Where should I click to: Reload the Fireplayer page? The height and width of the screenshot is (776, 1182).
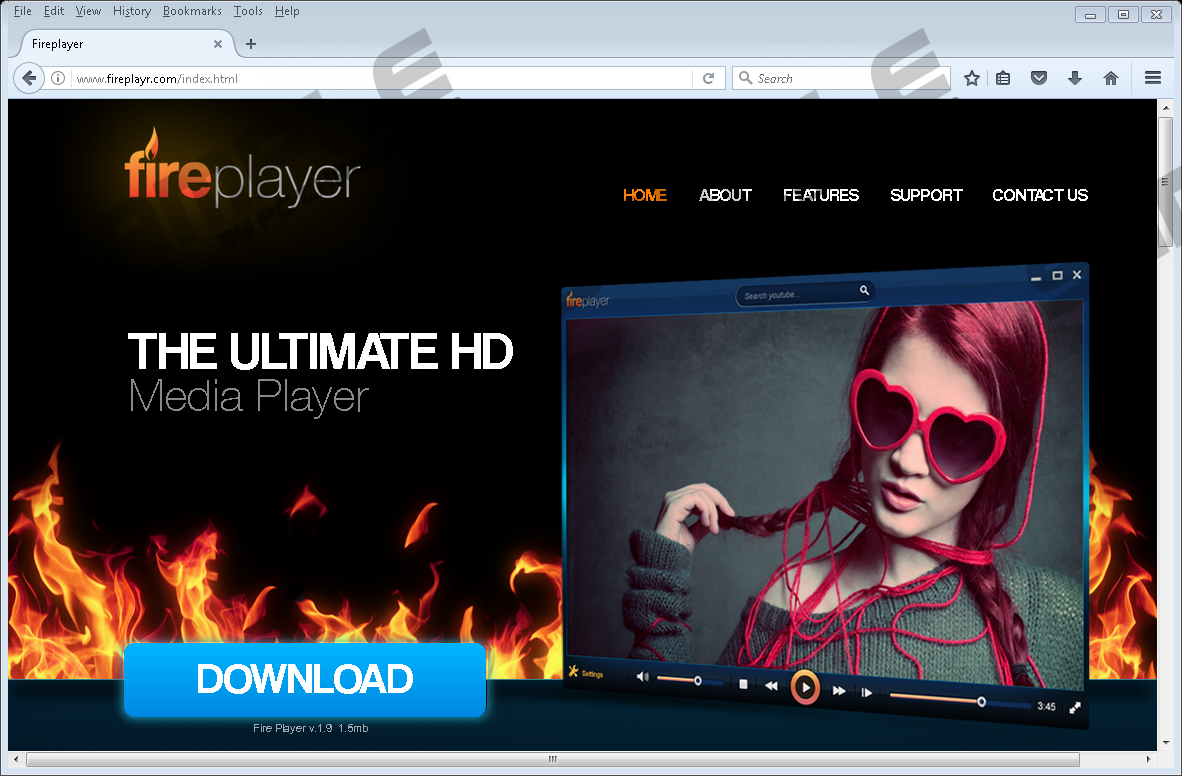tap(709, 78)
